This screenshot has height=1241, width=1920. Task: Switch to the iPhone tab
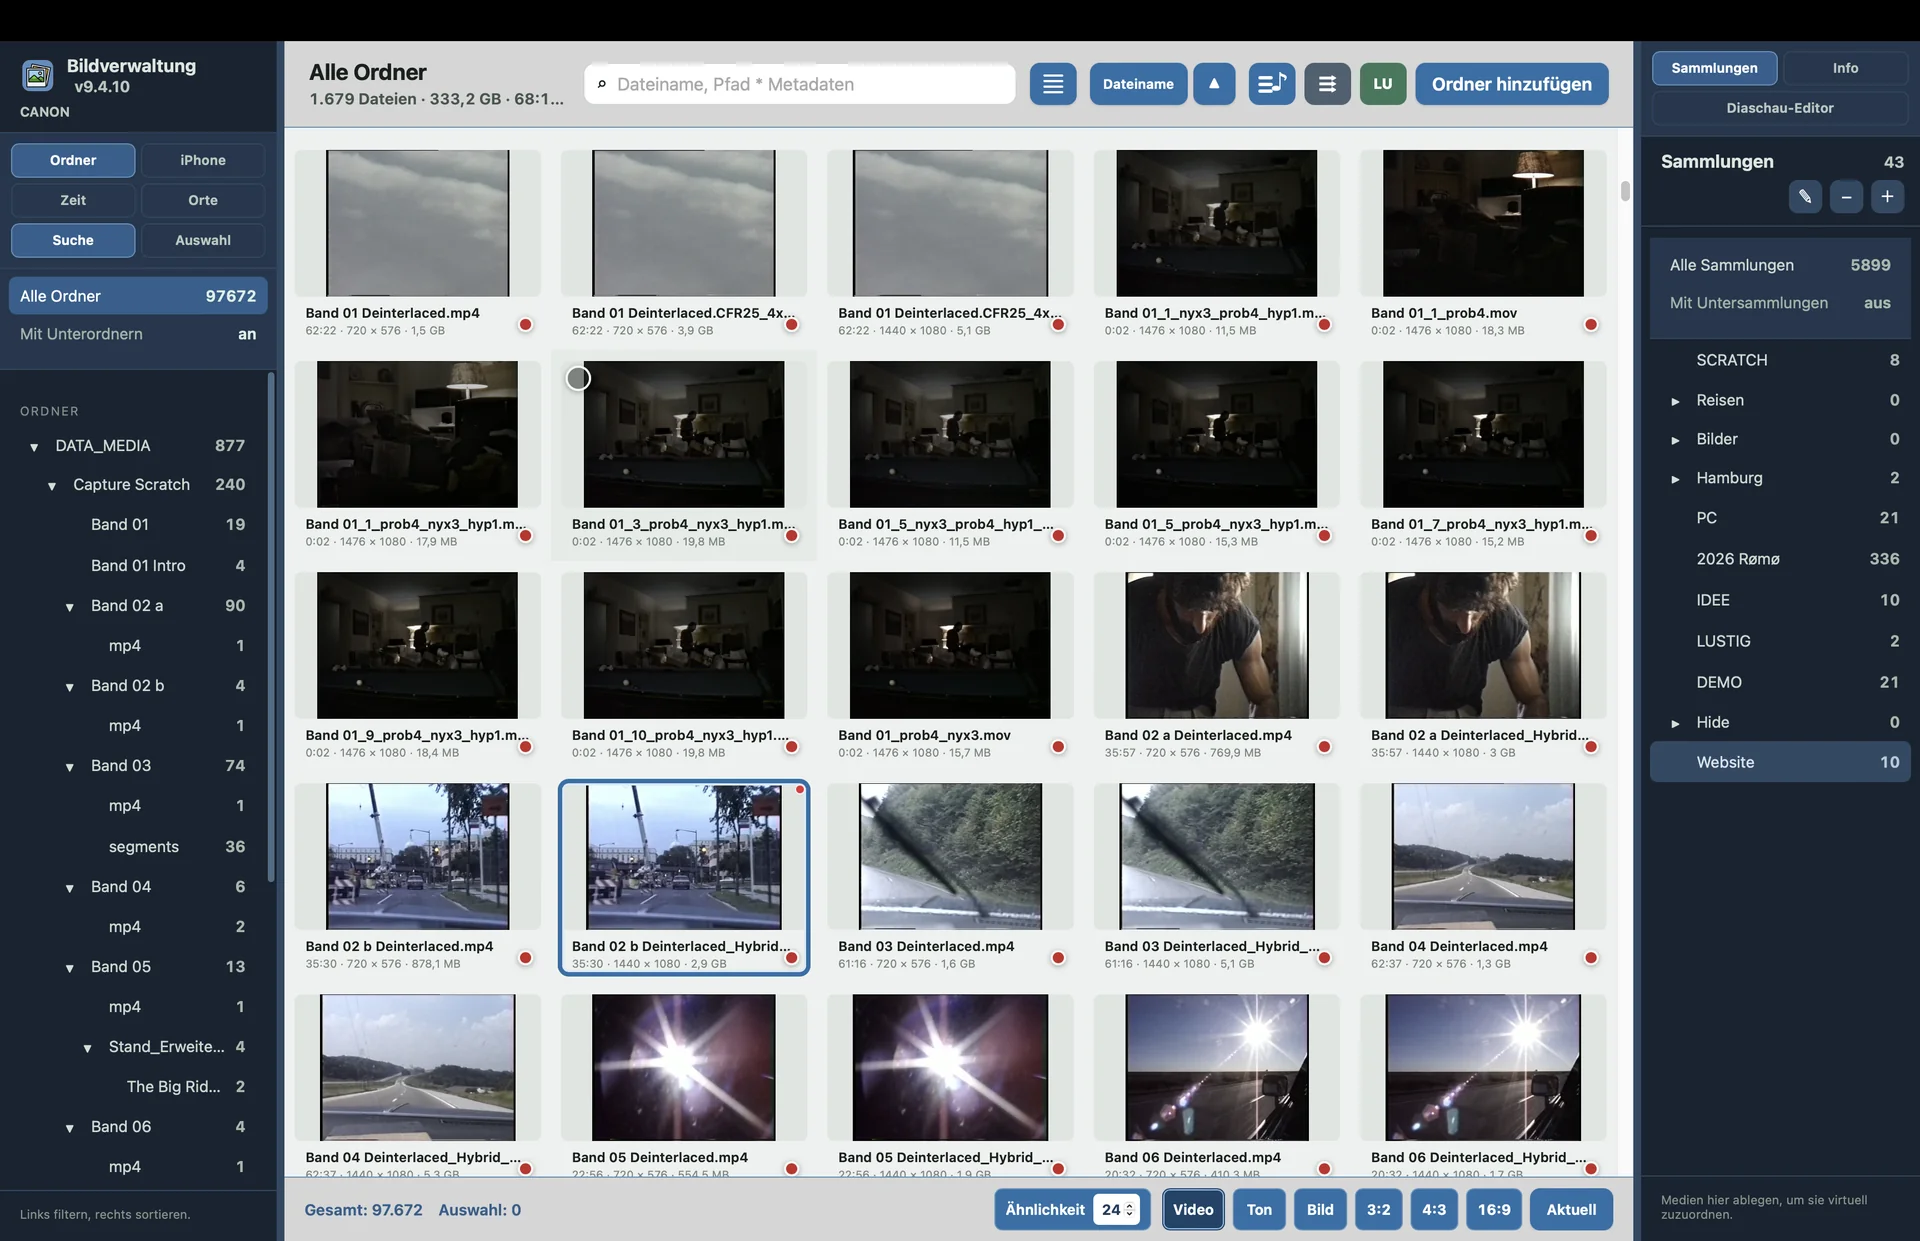[203, 160]
